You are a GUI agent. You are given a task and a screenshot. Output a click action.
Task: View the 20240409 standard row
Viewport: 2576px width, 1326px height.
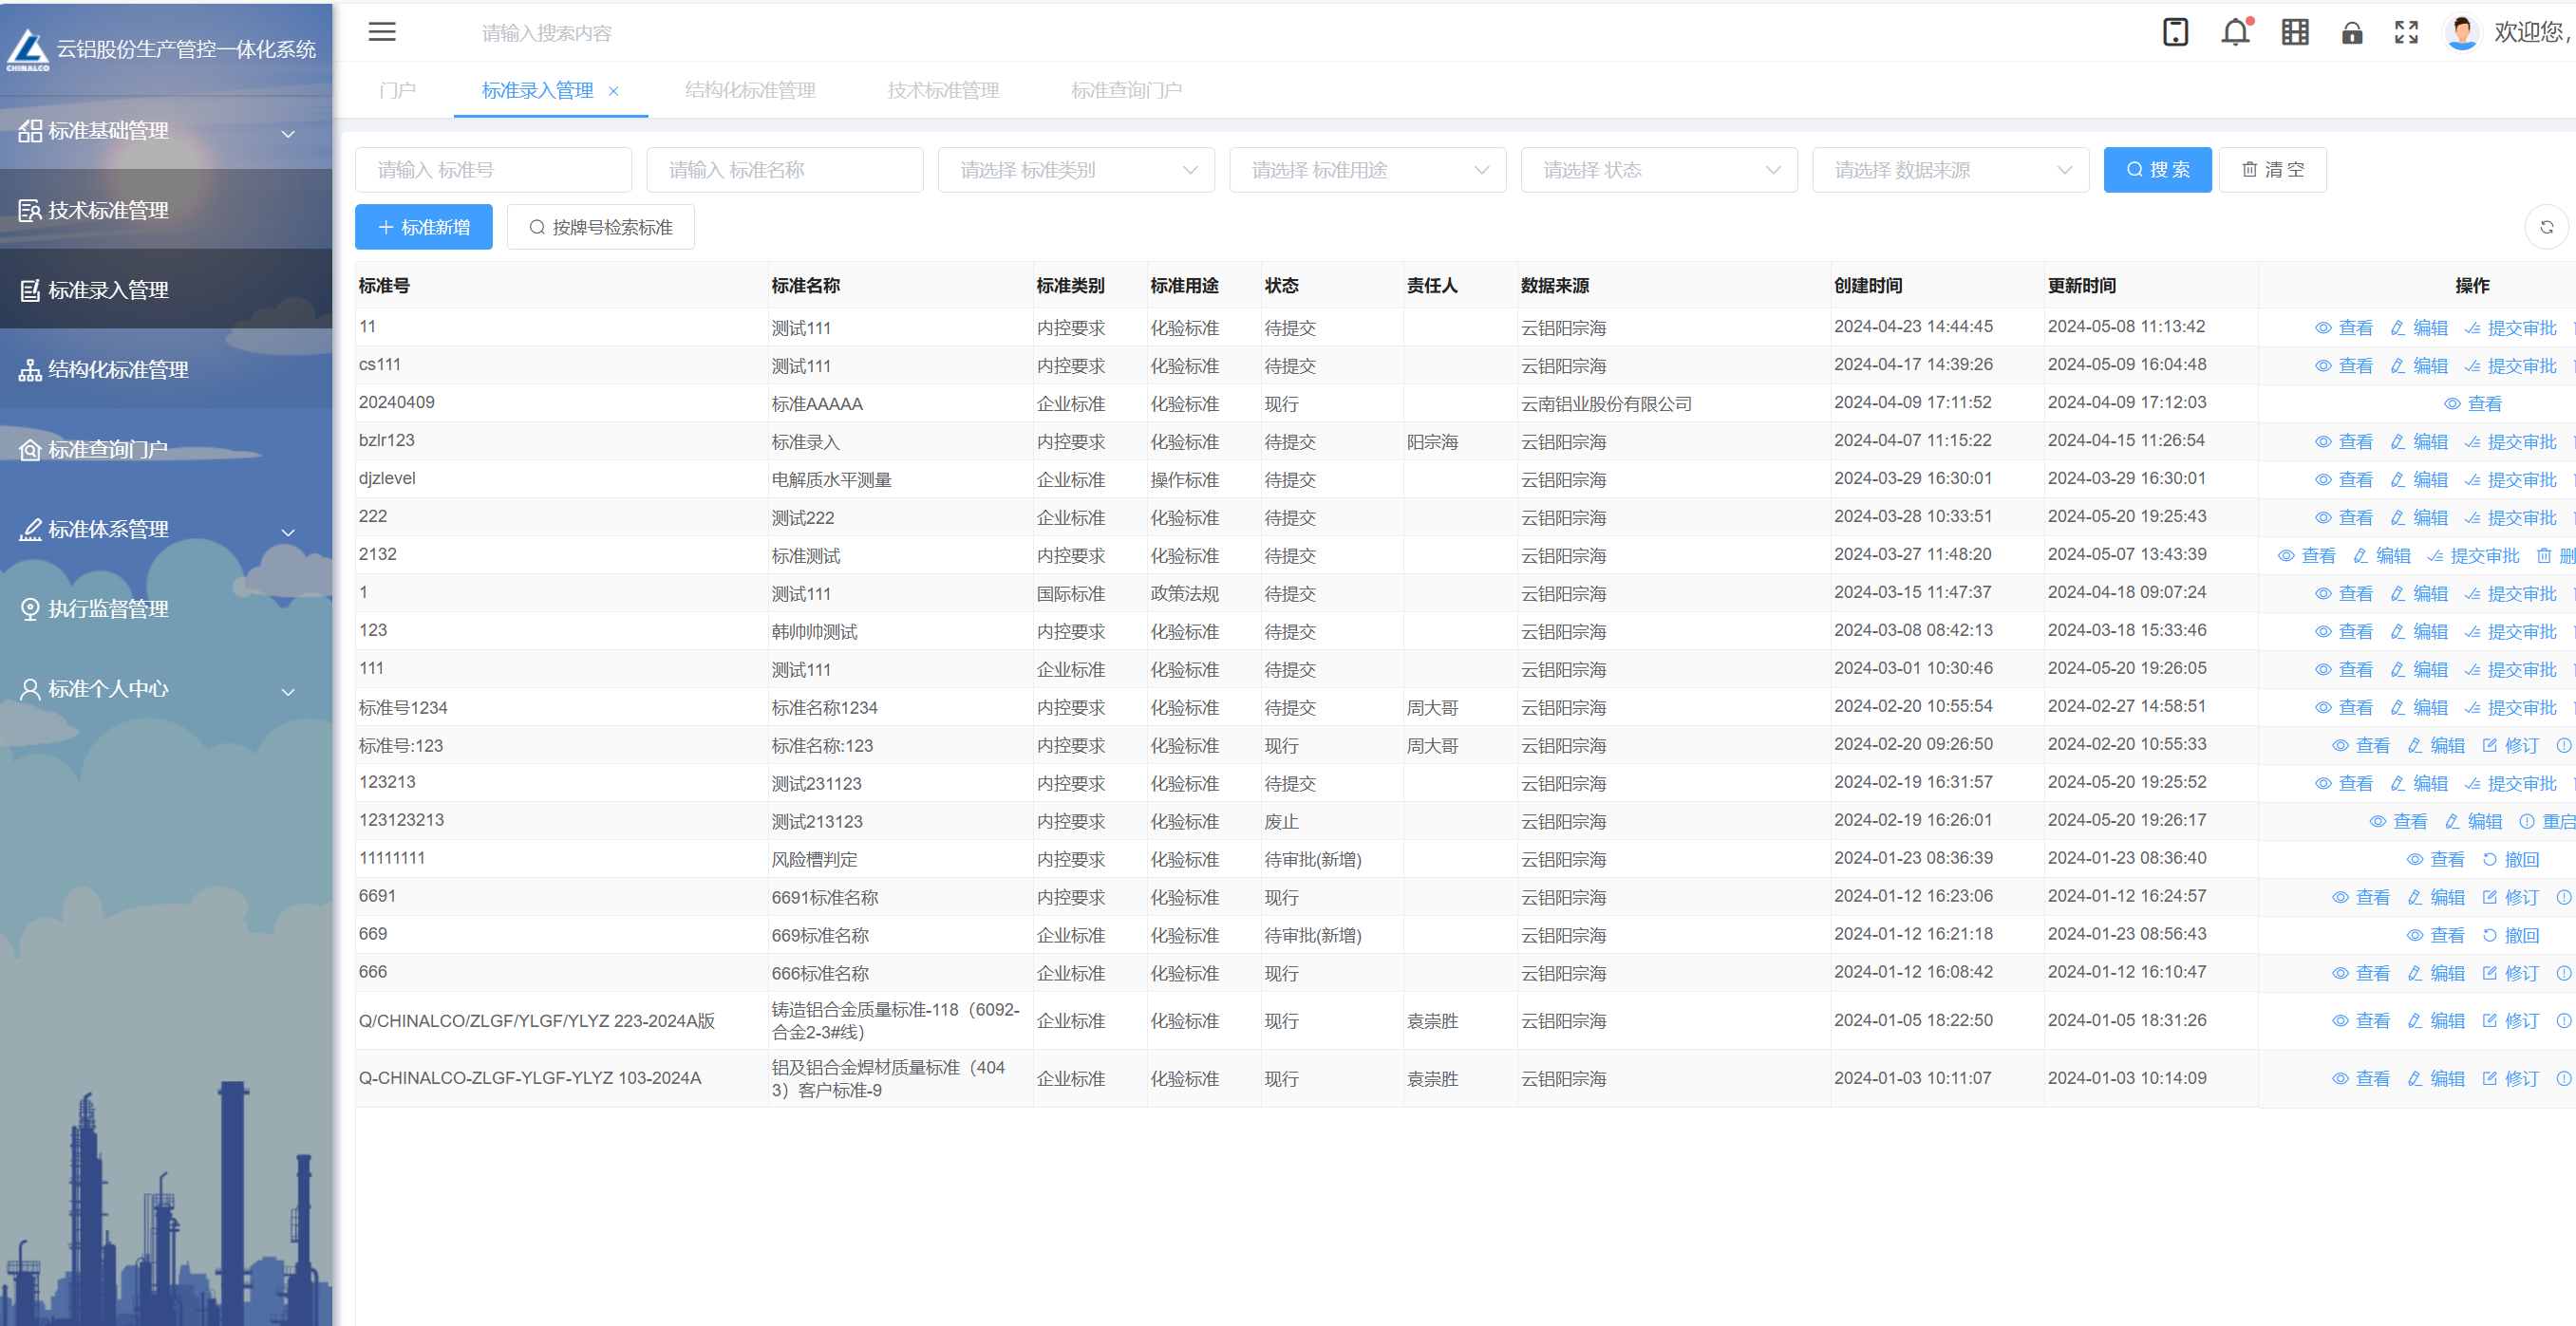coord(2473,404)
